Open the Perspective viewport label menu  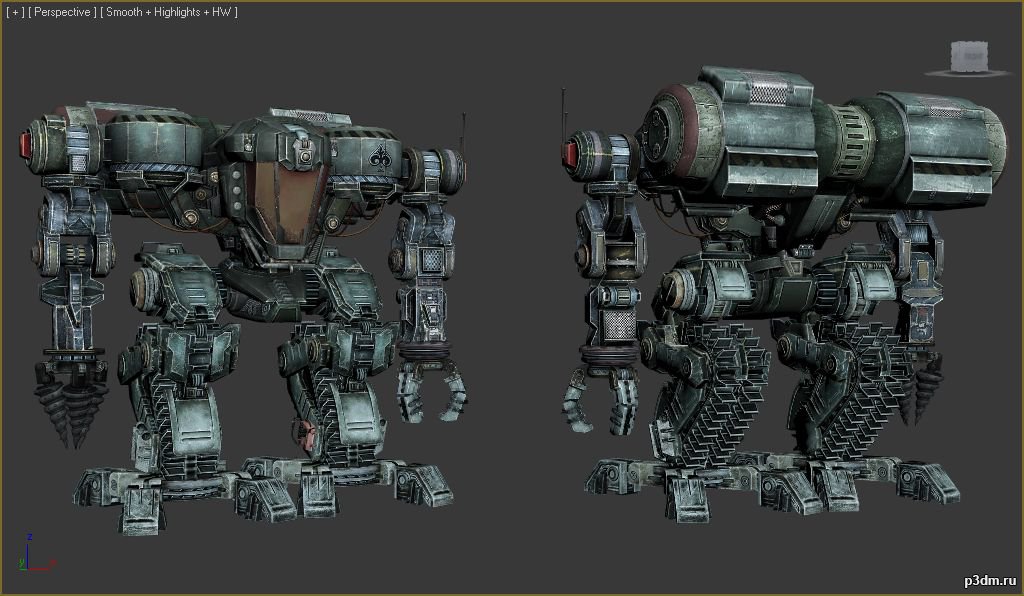[x=65, y=12]
